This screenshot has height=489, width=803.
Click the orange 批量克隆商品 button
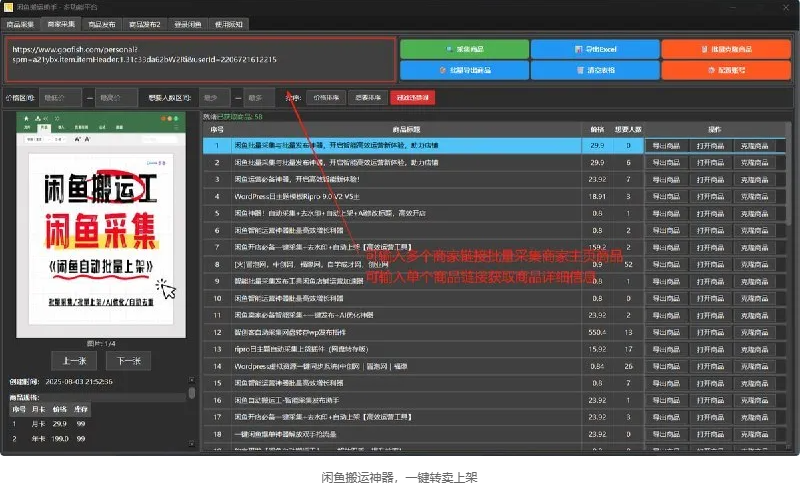[x=726, y=49]
